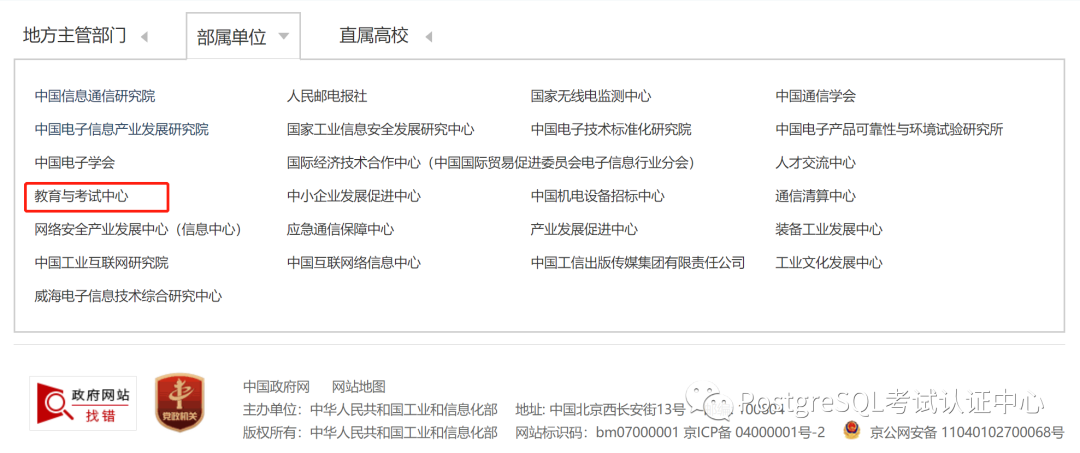Open 国家工业信息安全发展研究中心 link

click(381, 129)
